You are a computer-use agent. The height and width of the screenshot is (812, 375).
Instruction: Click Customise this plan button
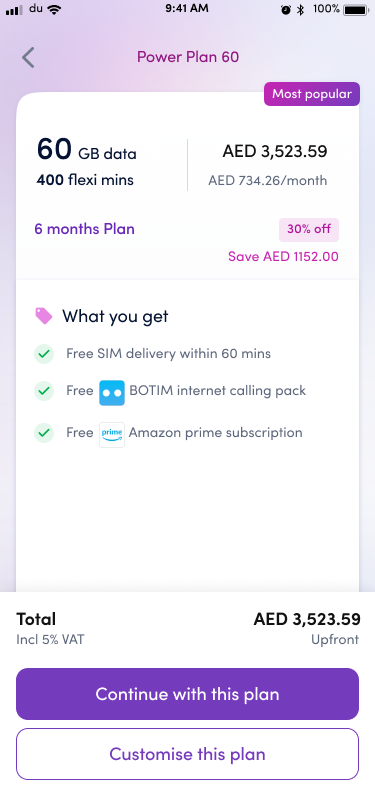[188, 754]
